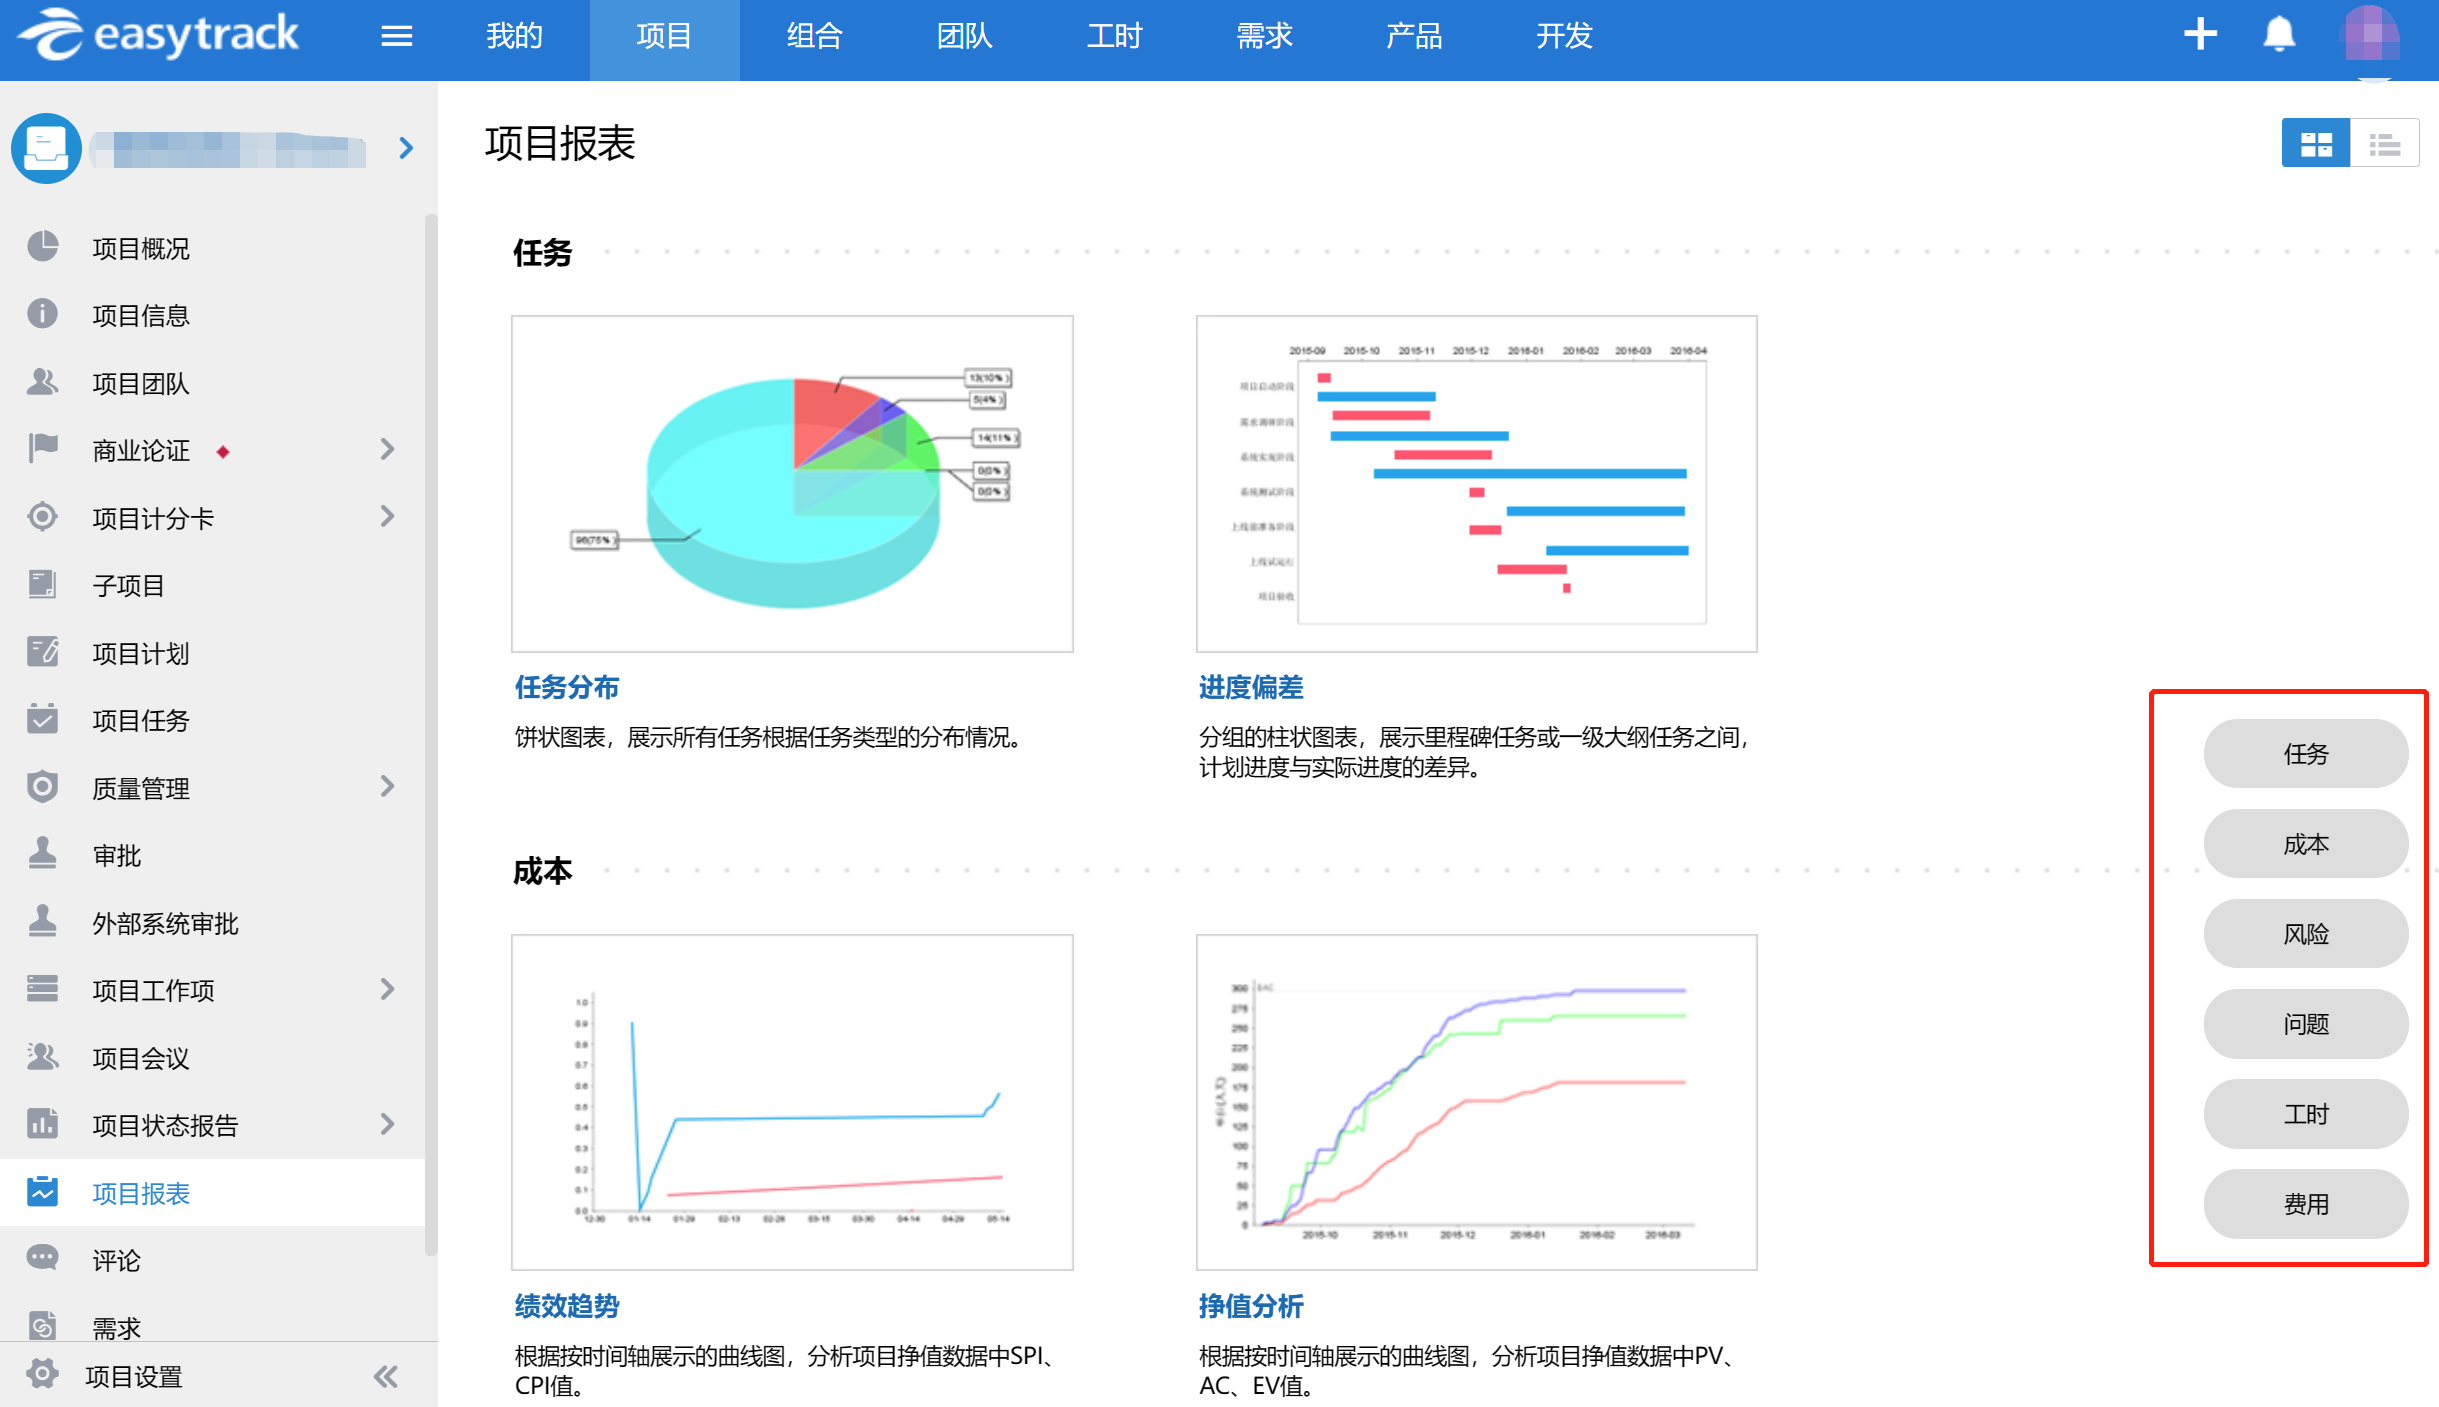Open the 进度偏差 chart thumbnail
The image size is (2439, 1407).
(1476, 484)
